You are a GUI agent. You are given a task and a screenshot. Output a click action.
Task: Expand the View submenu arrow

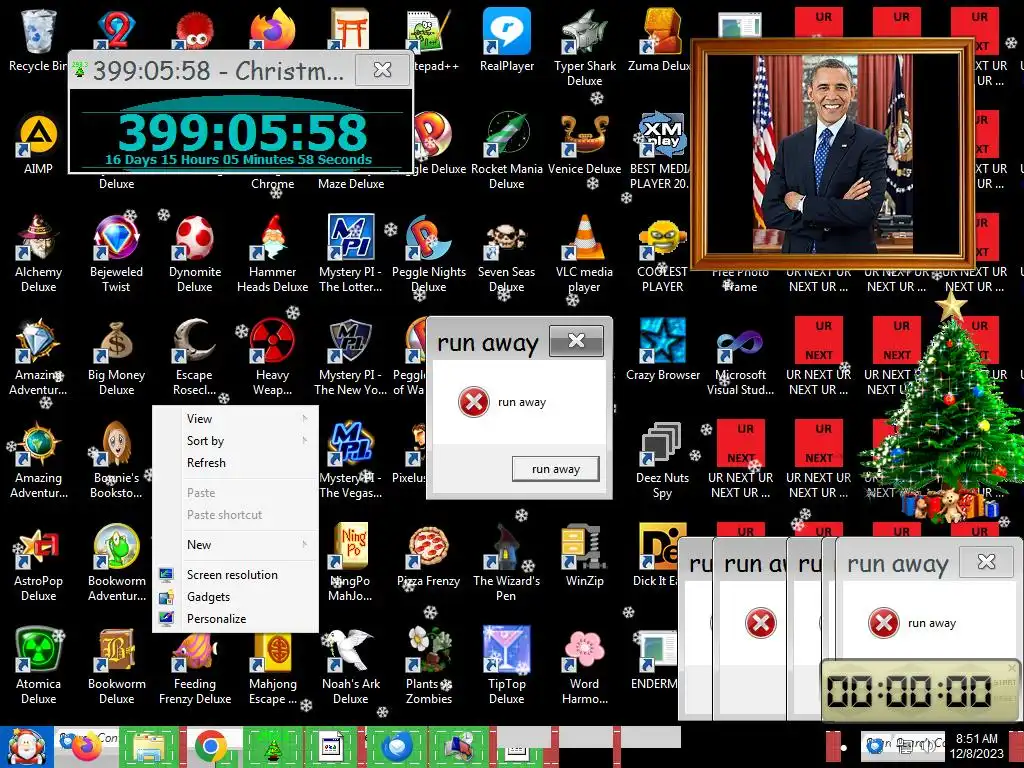305,418
